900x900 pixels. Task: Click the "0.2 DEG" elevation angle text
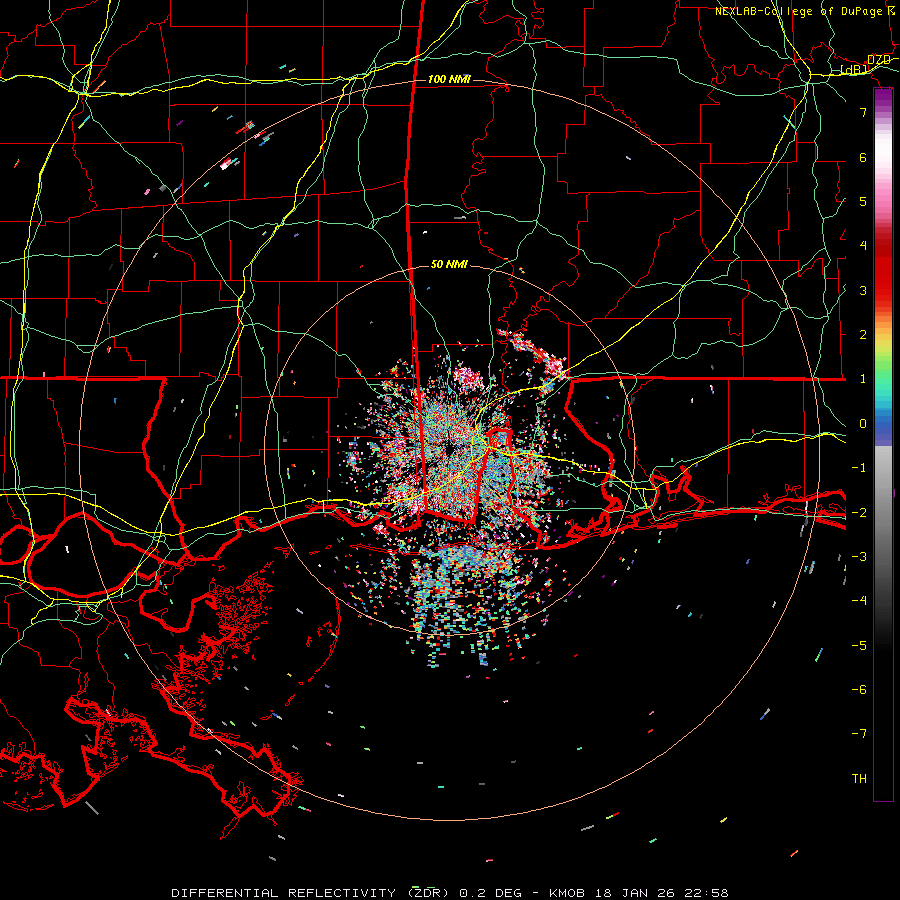(491, 893)
